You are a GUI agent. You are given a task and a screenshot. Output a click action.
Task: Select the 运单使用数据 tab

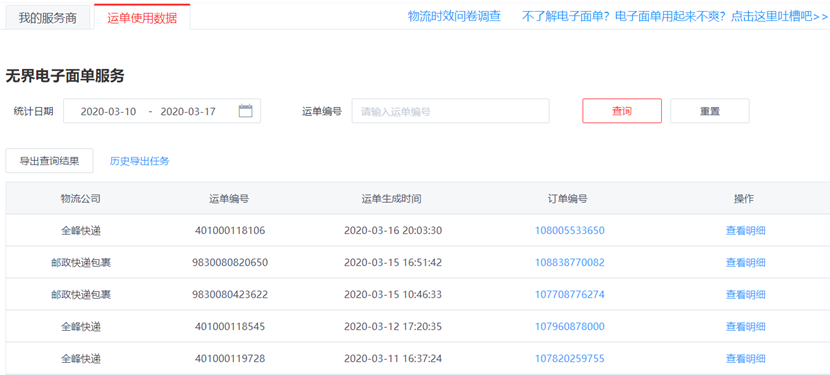point(142,17)
